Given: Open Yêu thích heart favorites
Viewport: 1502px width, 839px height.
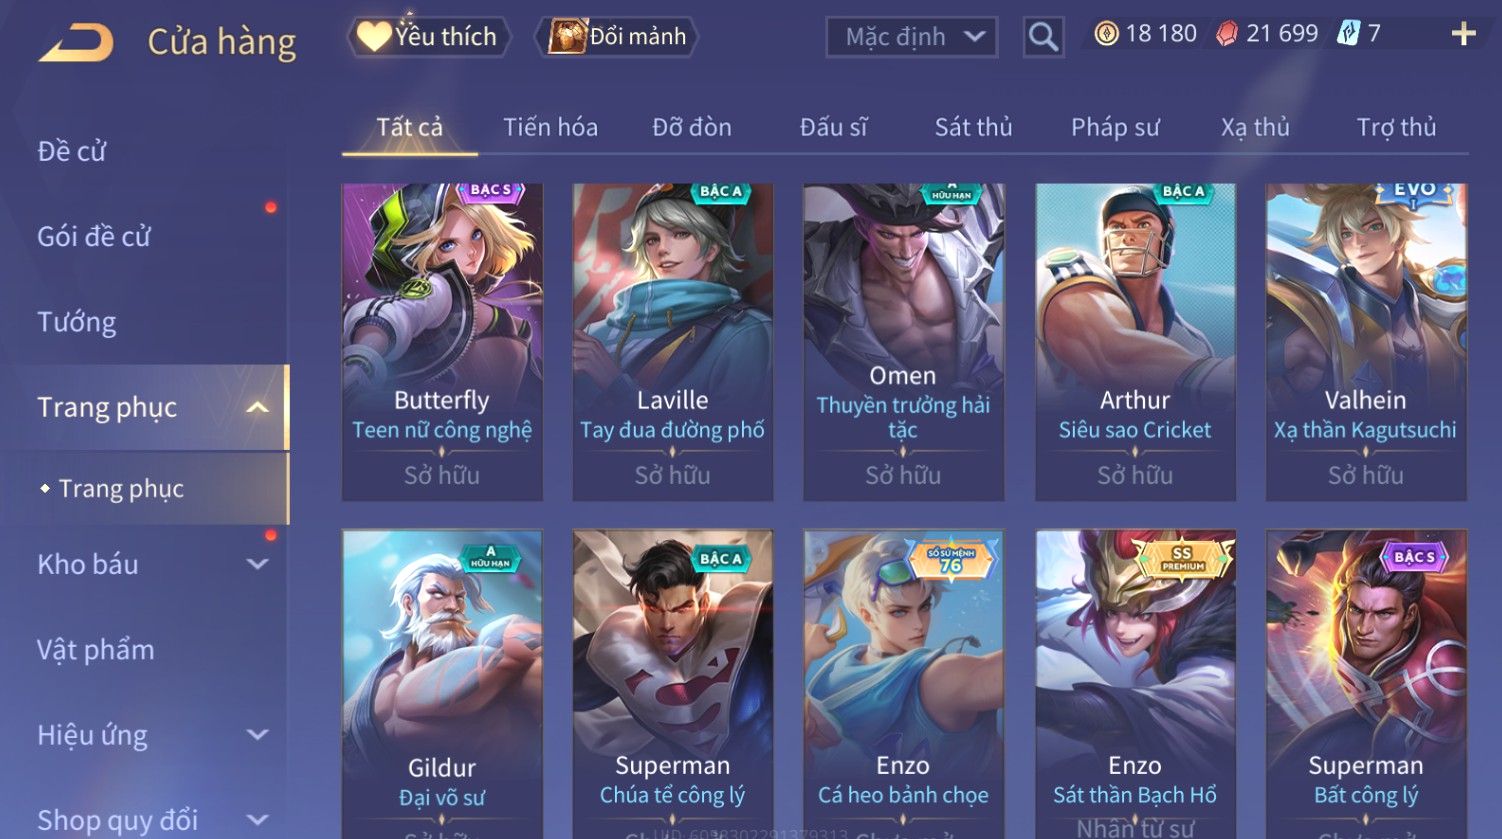Looking at the screenshot, I should pos(429,37).
